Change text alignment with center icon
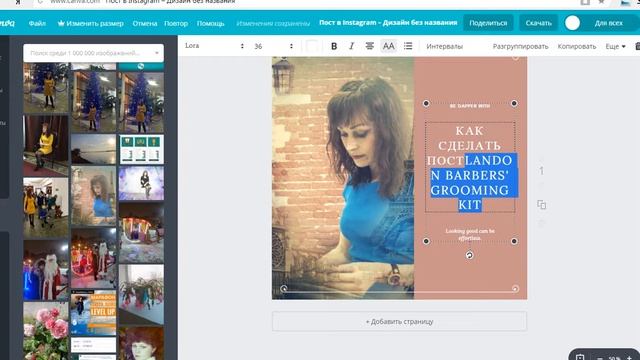Screen dimensions: 640x360 point(369,46)
